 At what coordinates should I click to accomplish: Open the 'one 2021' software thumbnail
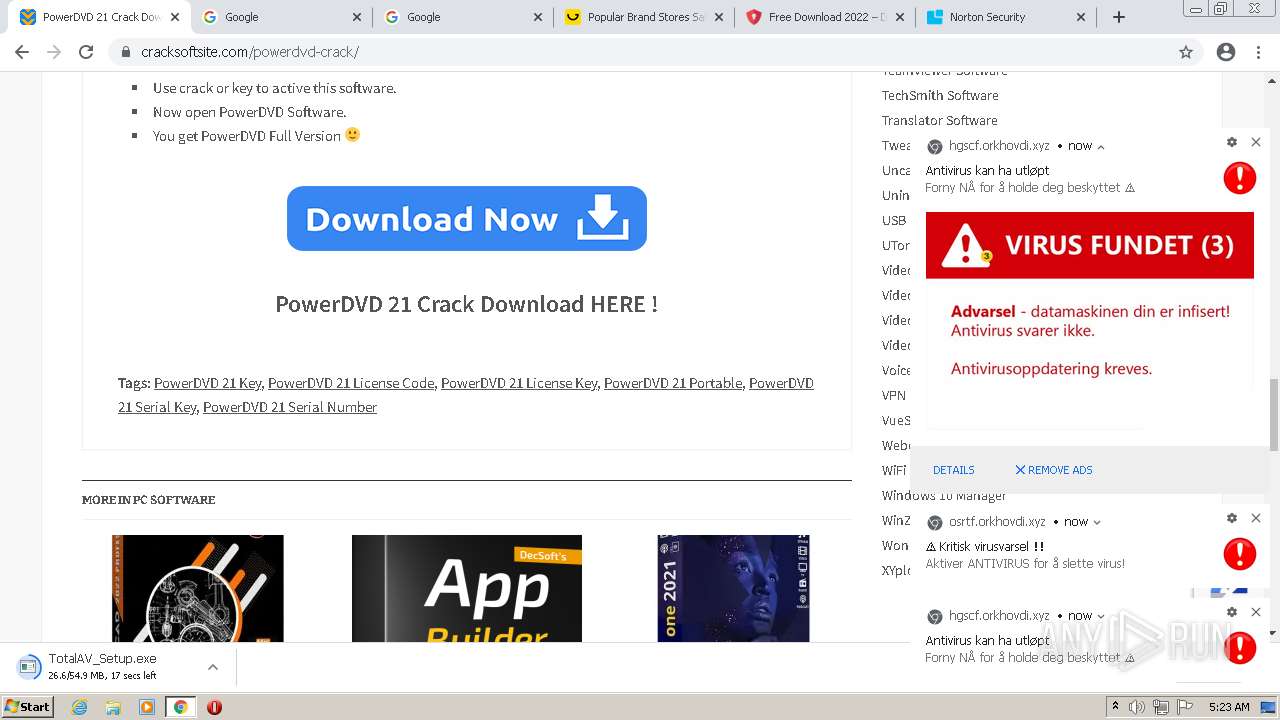coord(733,588)
